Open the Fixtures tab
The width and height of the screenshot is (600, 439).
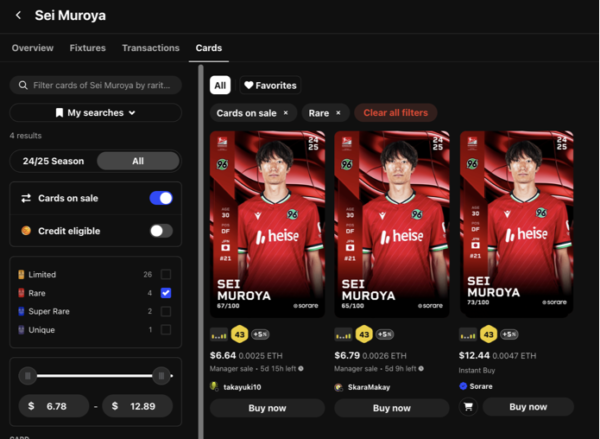point(88,48)
